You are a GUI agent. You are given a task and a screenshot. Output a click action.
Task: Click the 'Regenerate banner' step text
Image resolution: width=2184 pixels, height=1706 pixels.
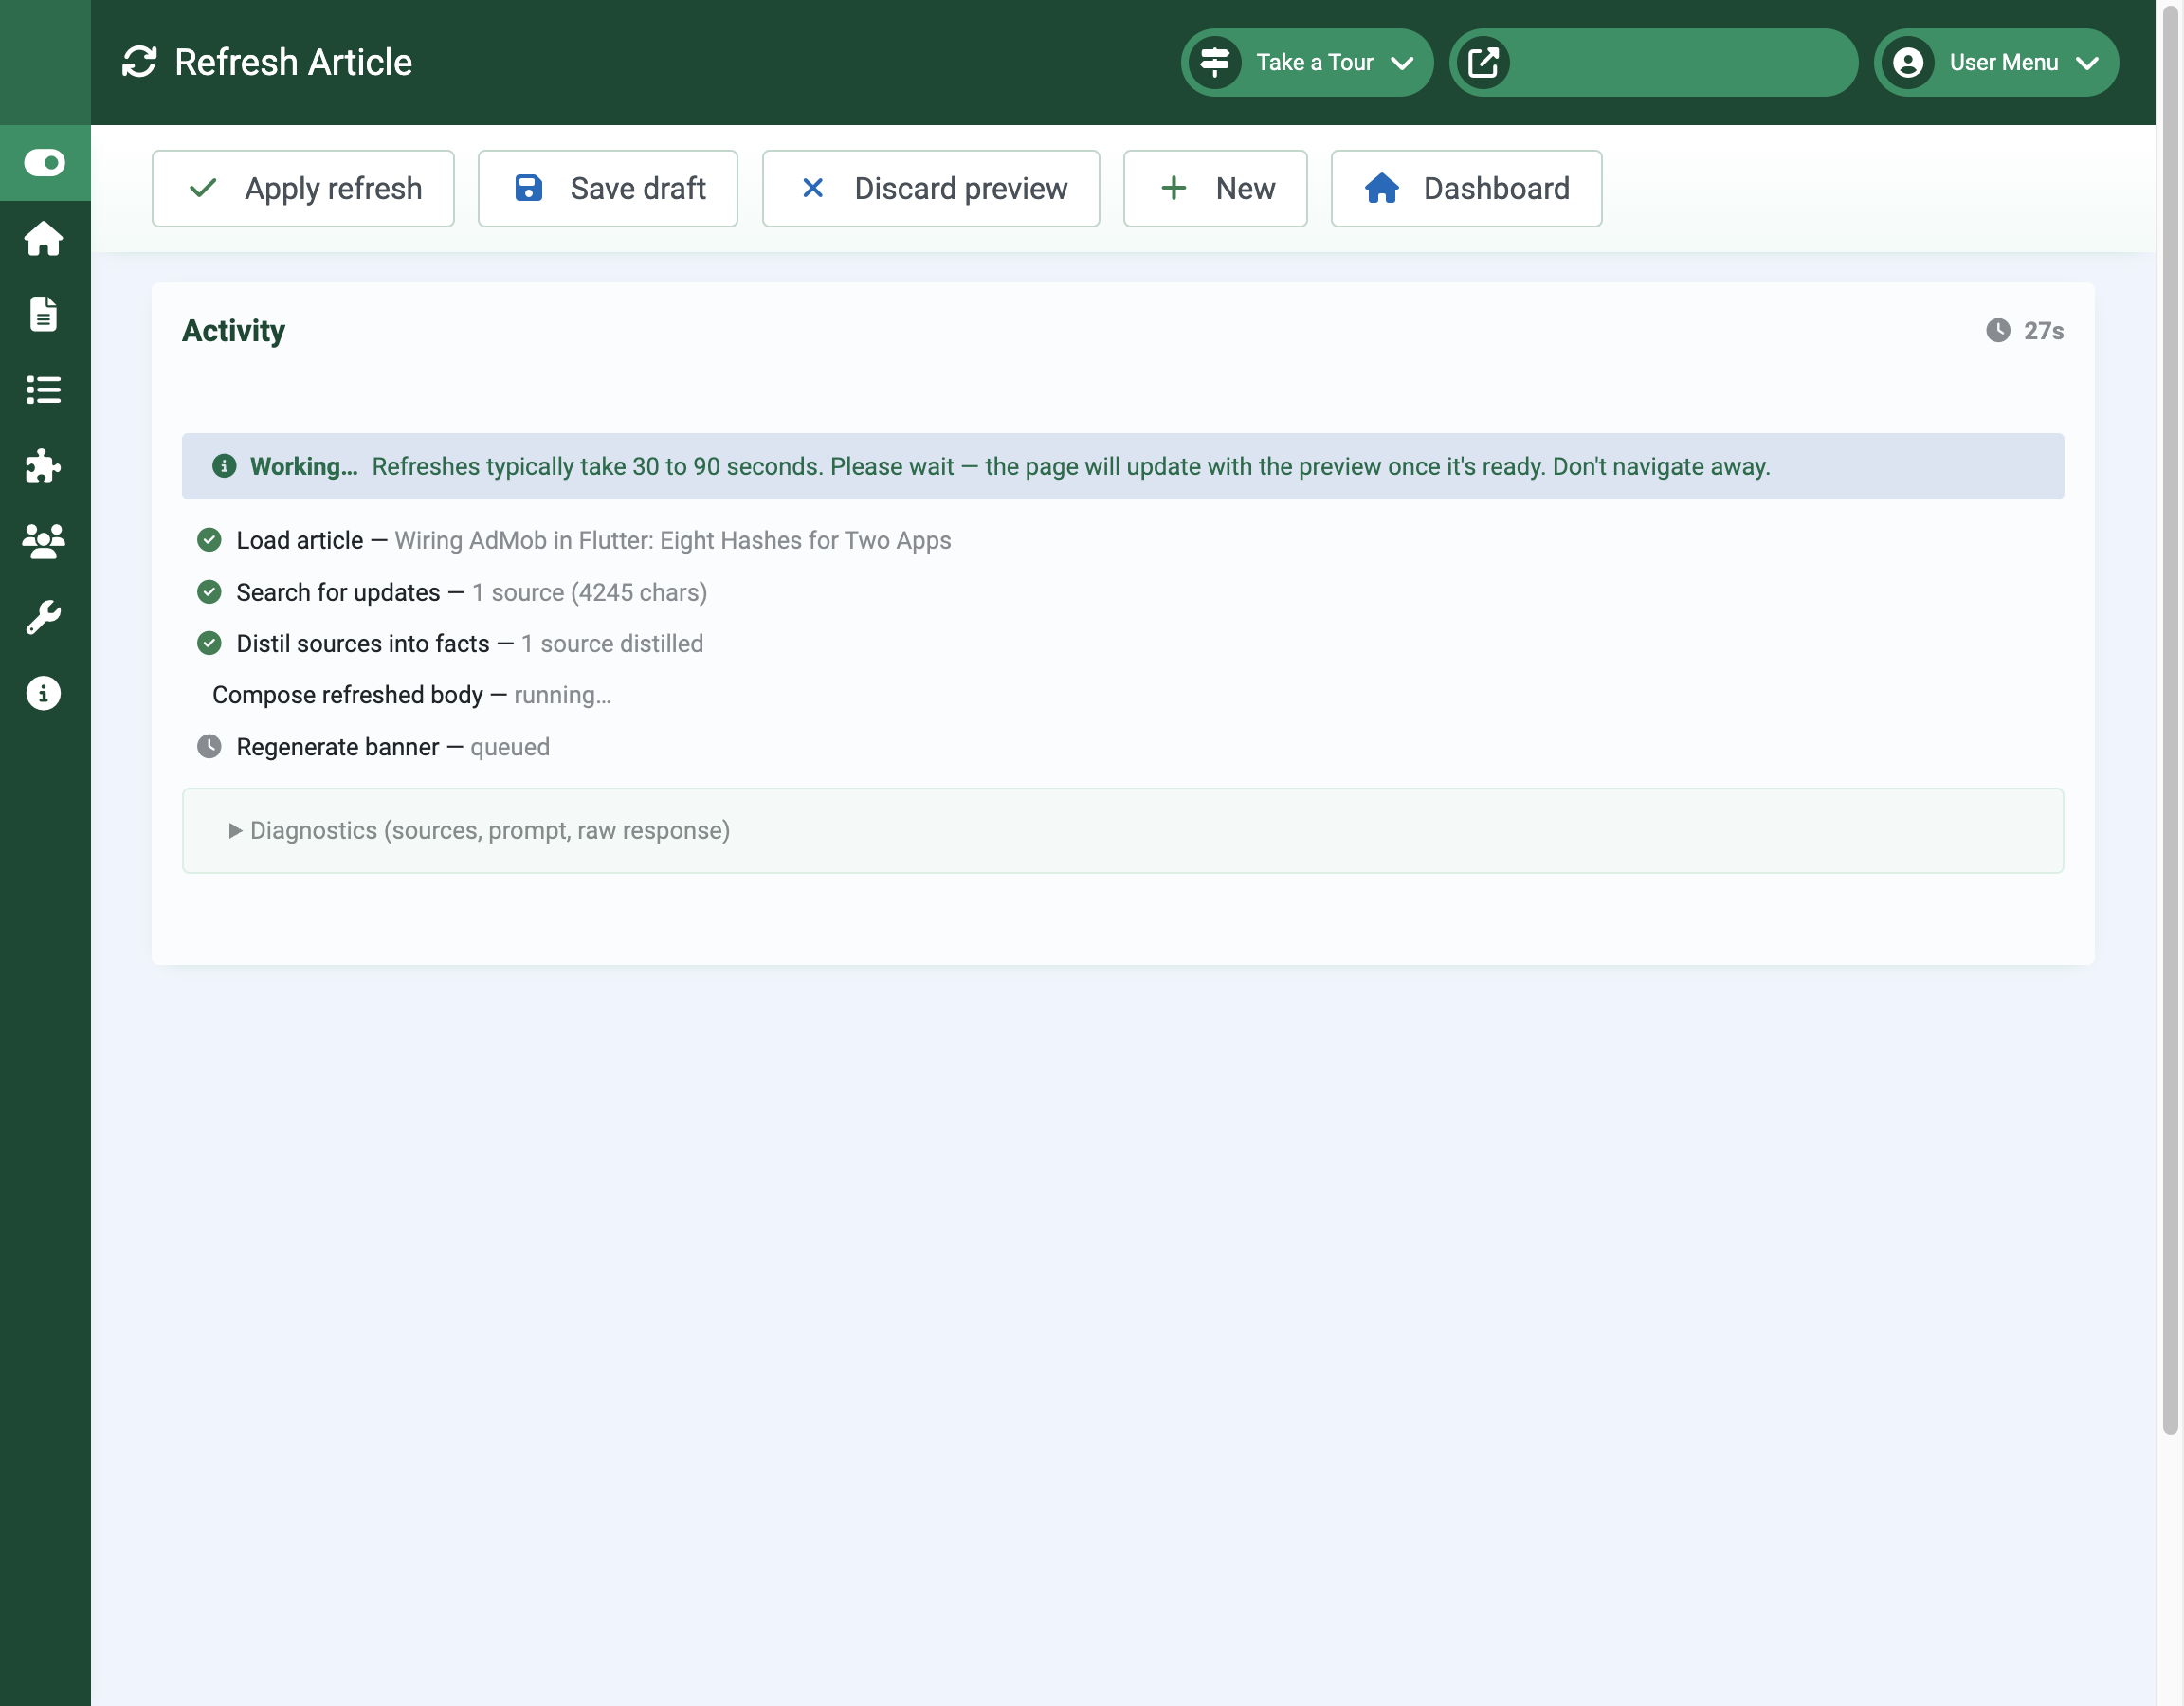(337, 747)
